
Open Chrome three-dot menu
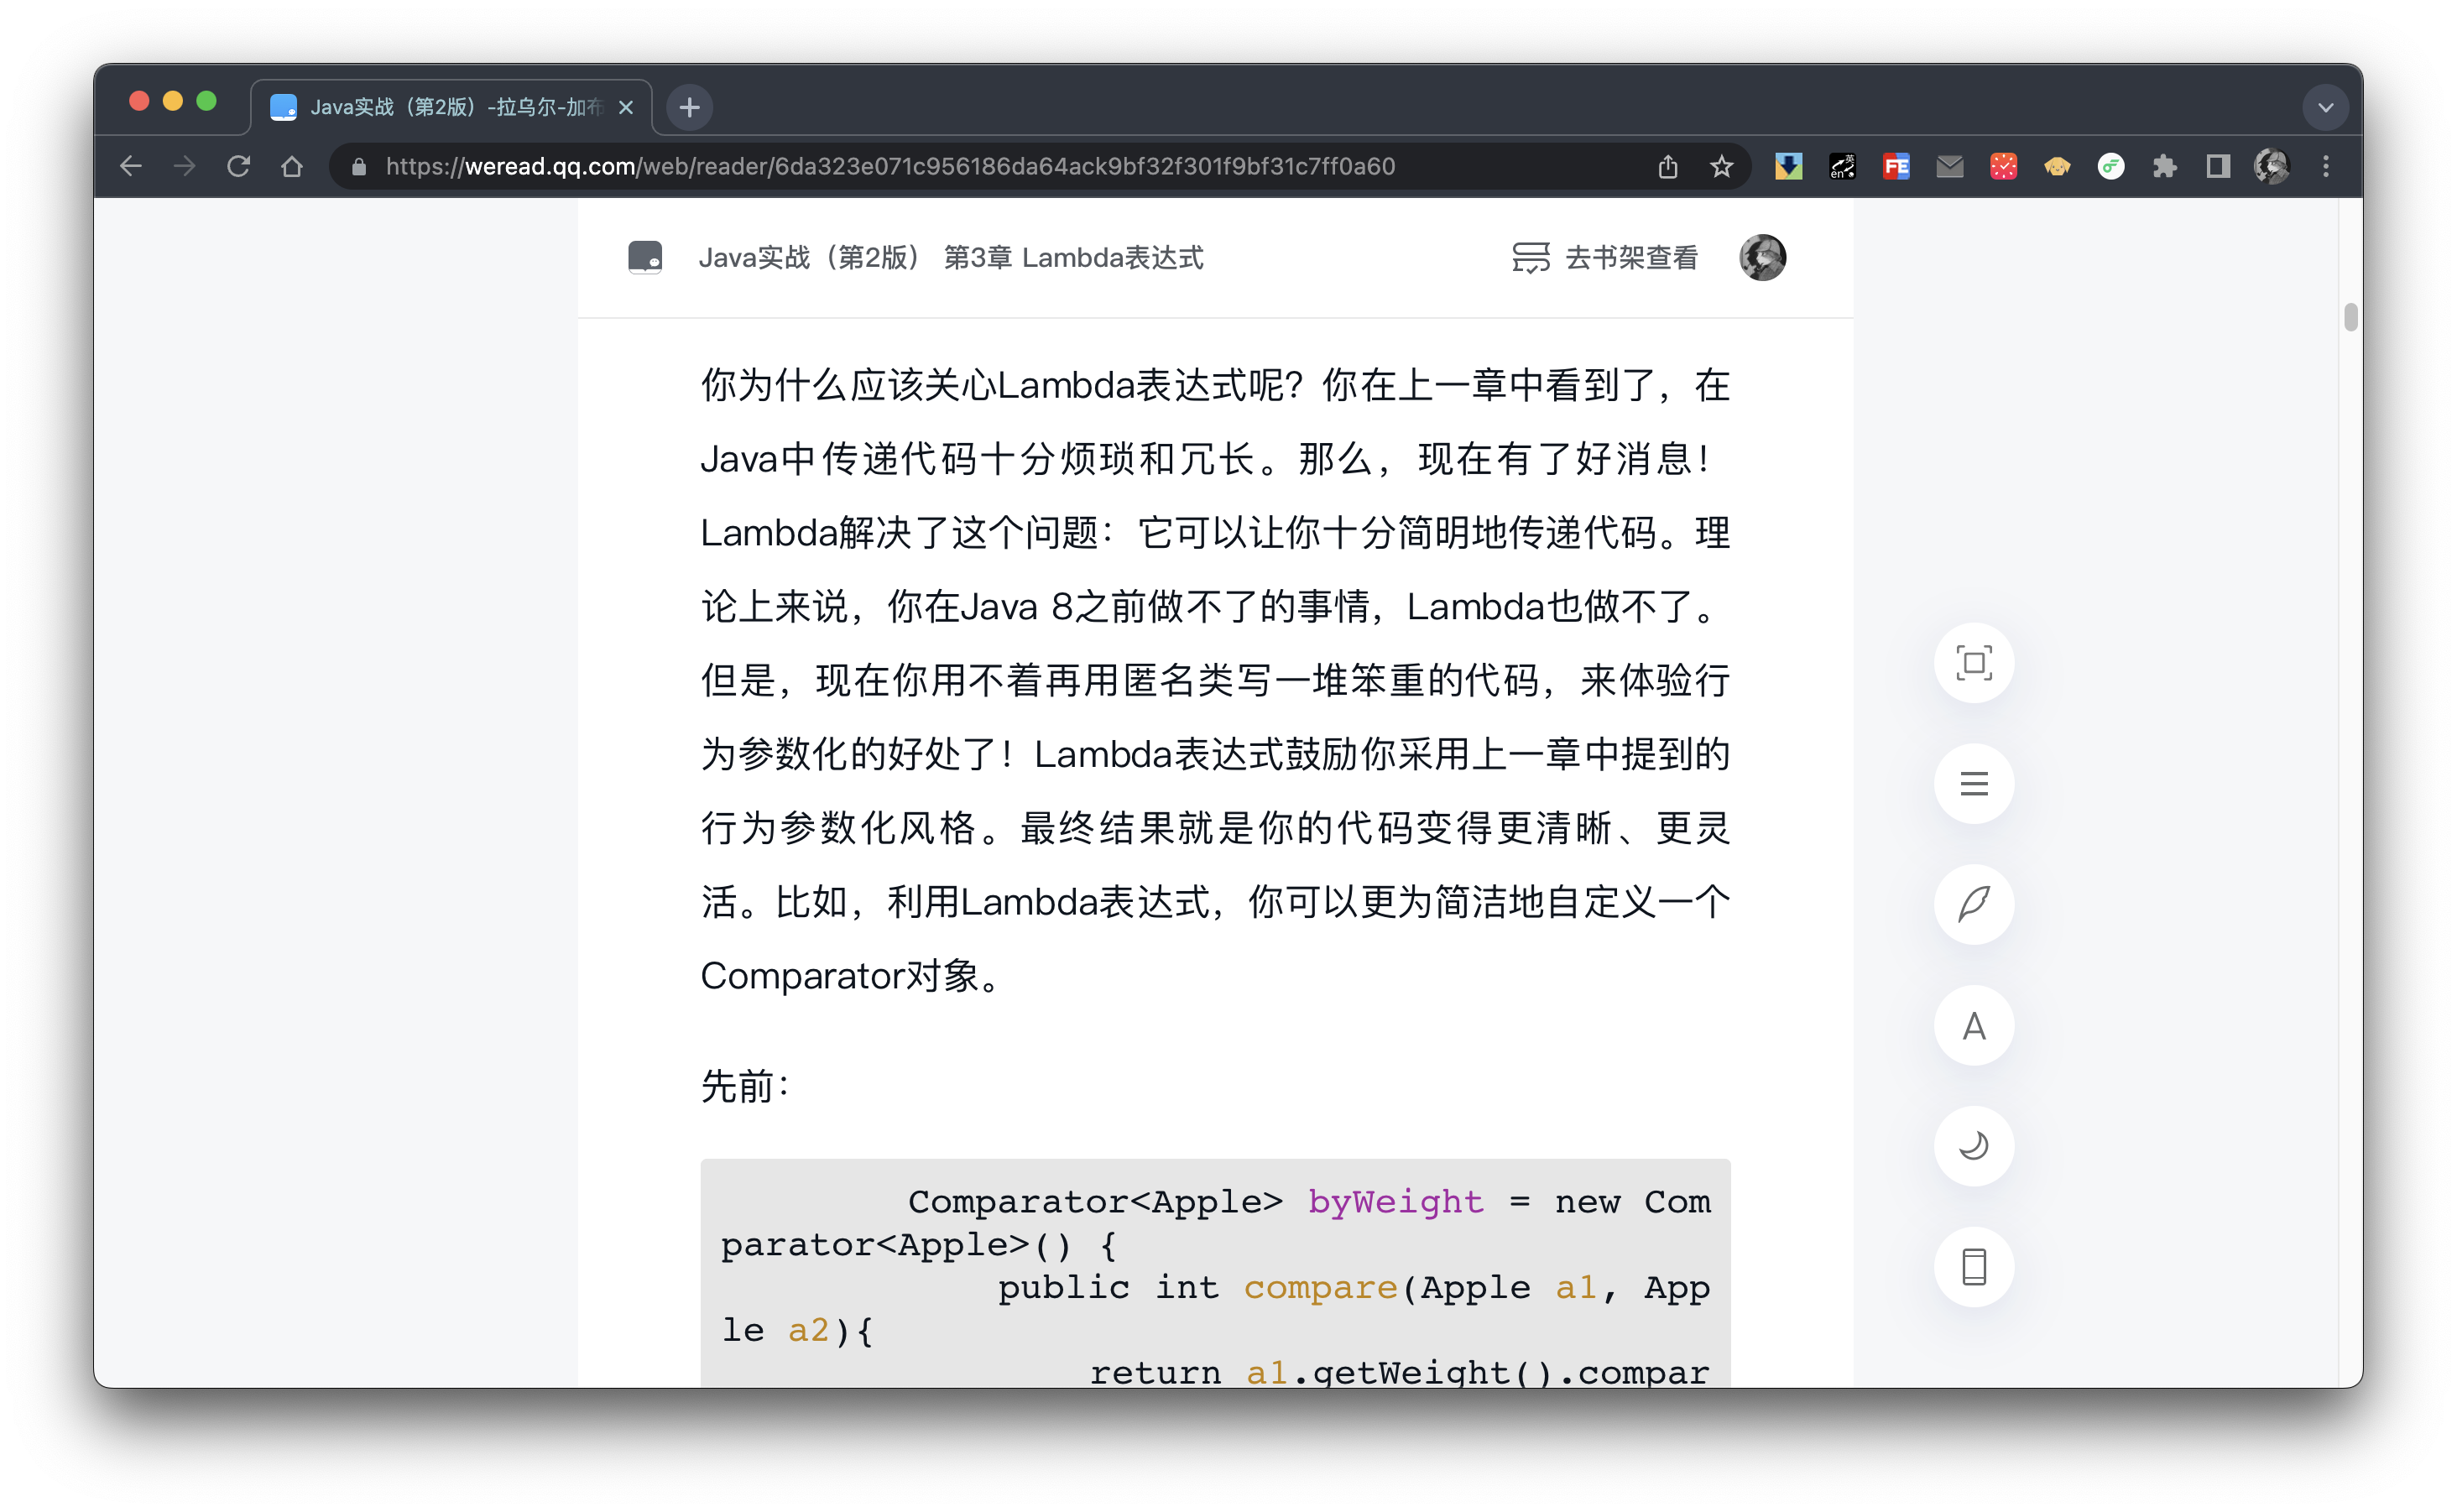pos(2326,166)
